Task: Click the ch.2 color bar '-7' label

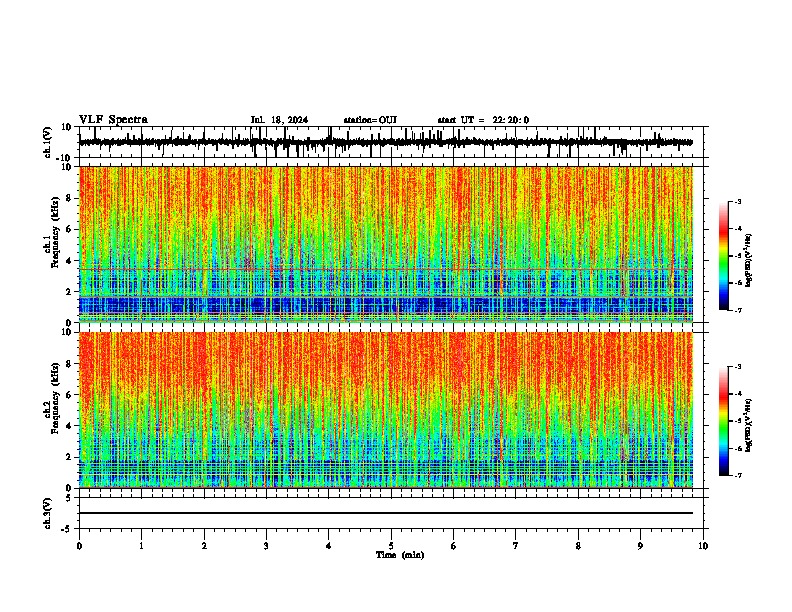Action: pos(737,476)
